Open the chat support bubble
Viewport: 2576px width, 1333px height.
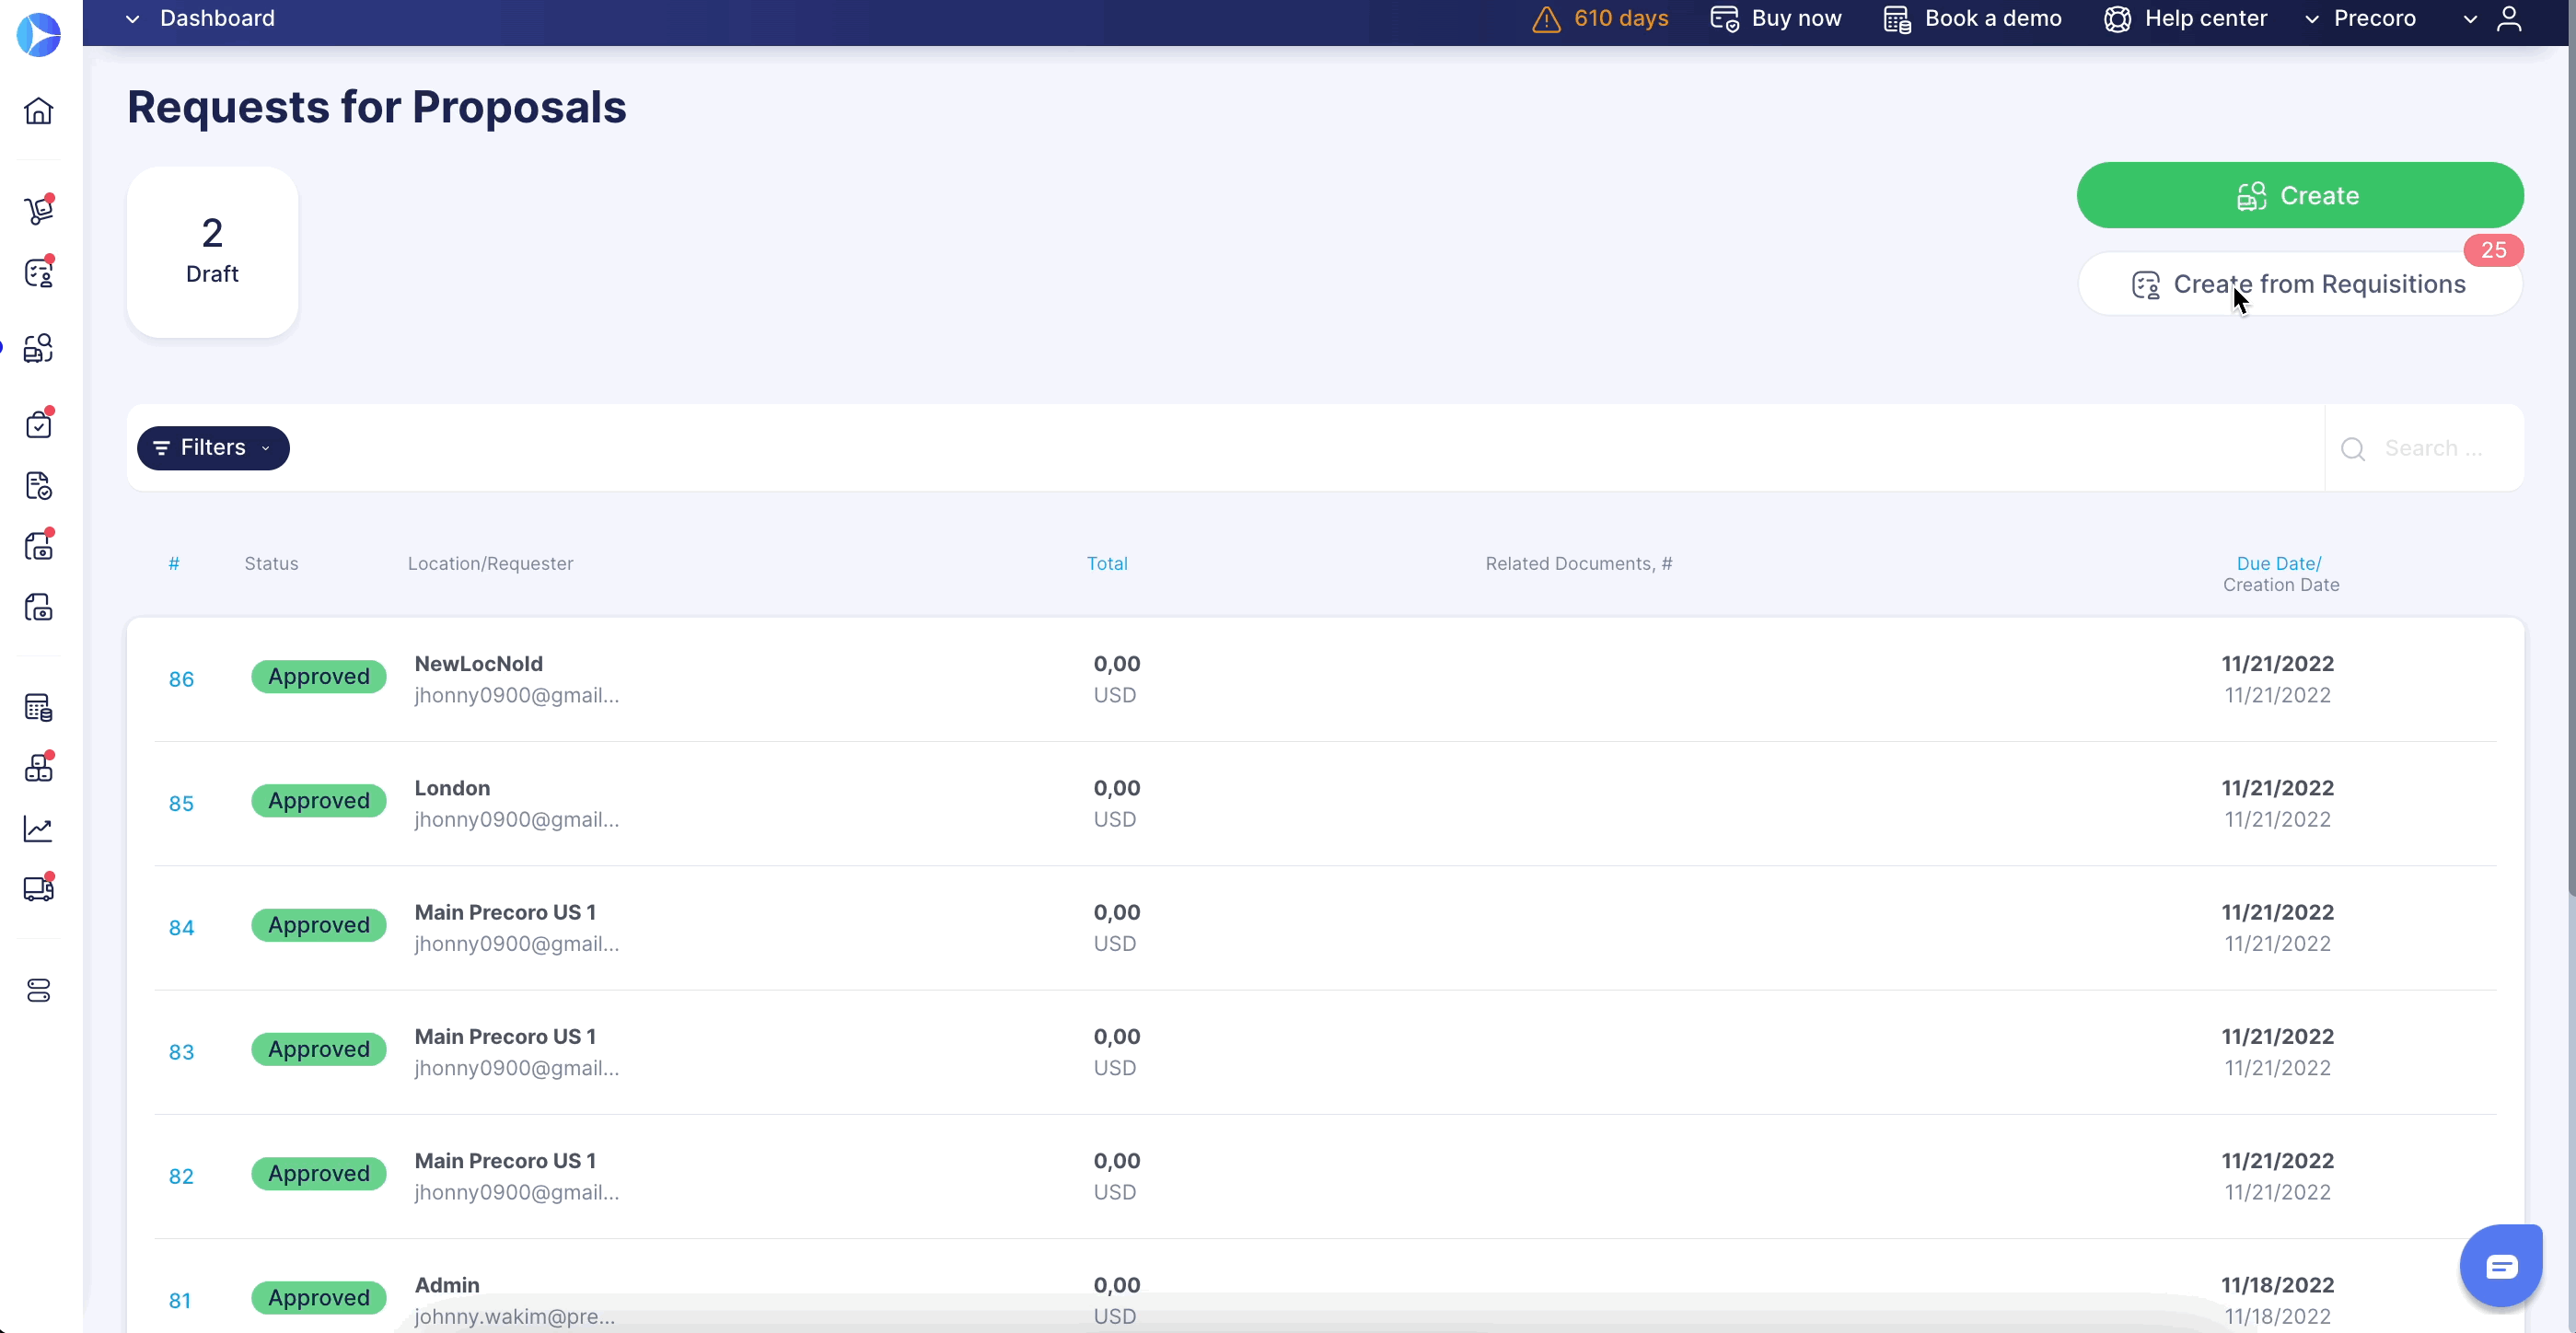[2501, 1266]
